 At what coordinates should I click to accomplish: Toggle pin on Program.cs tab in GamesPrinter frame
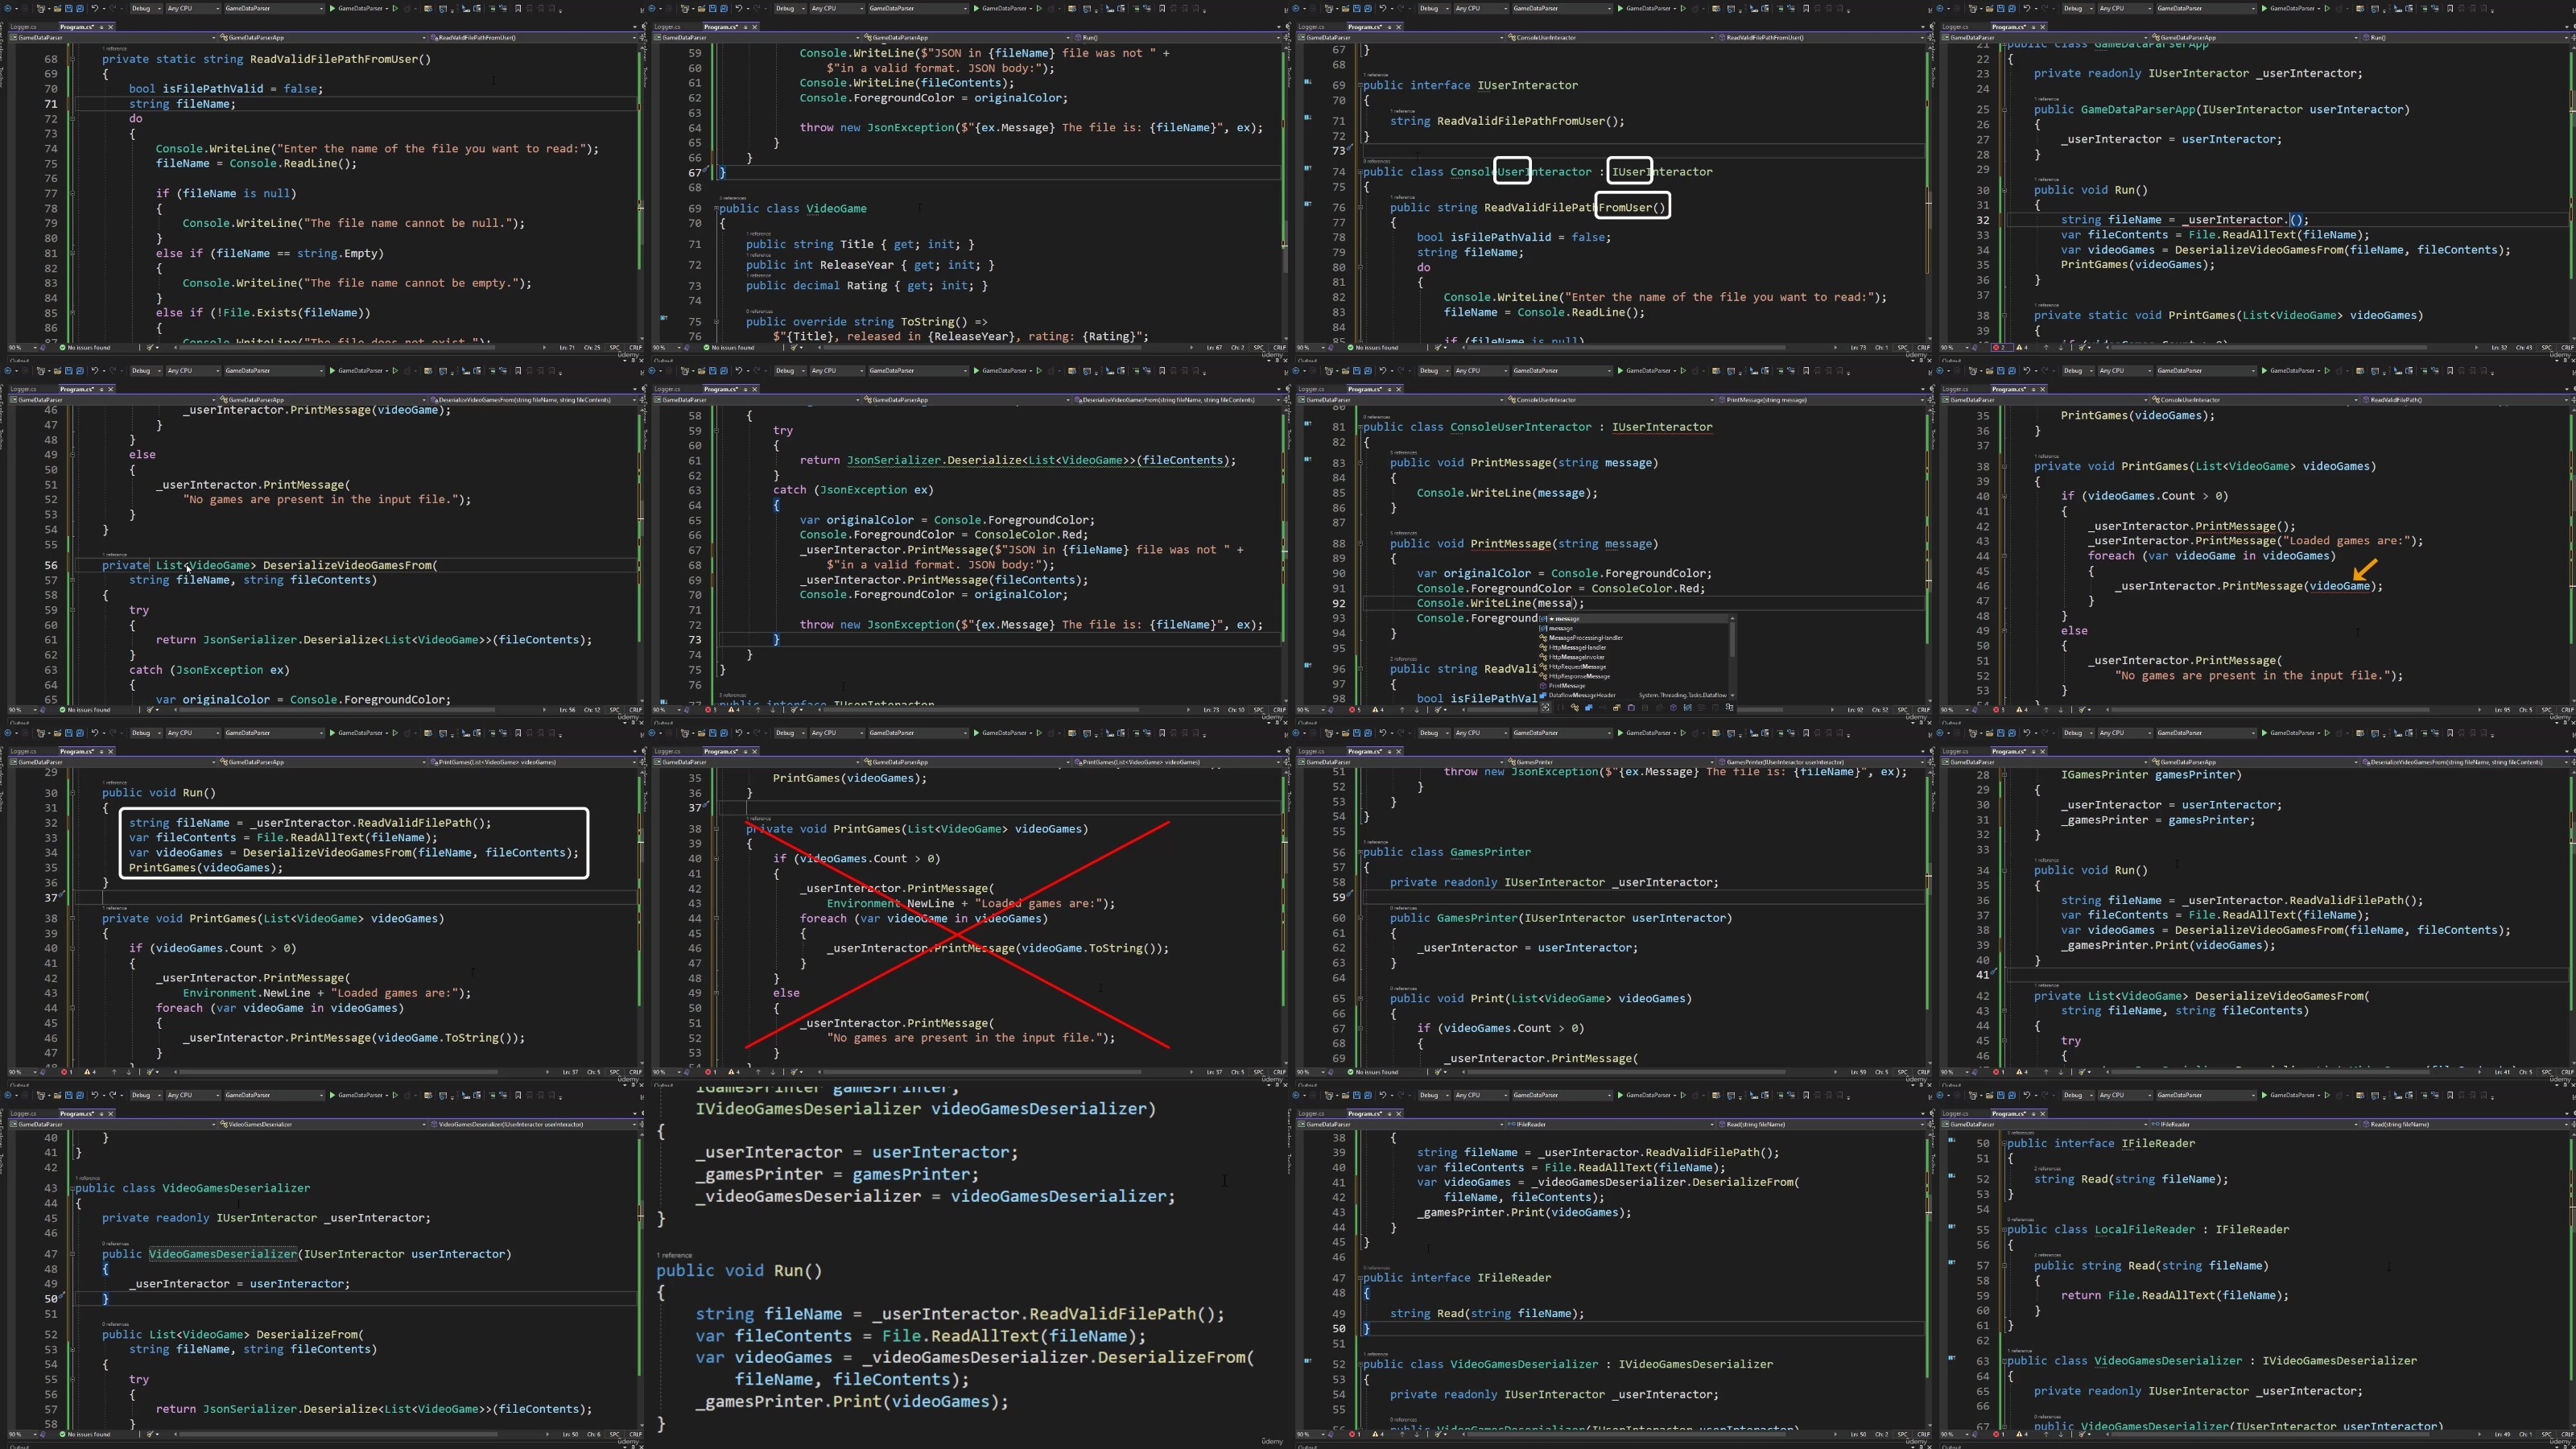click(1390, 751)
